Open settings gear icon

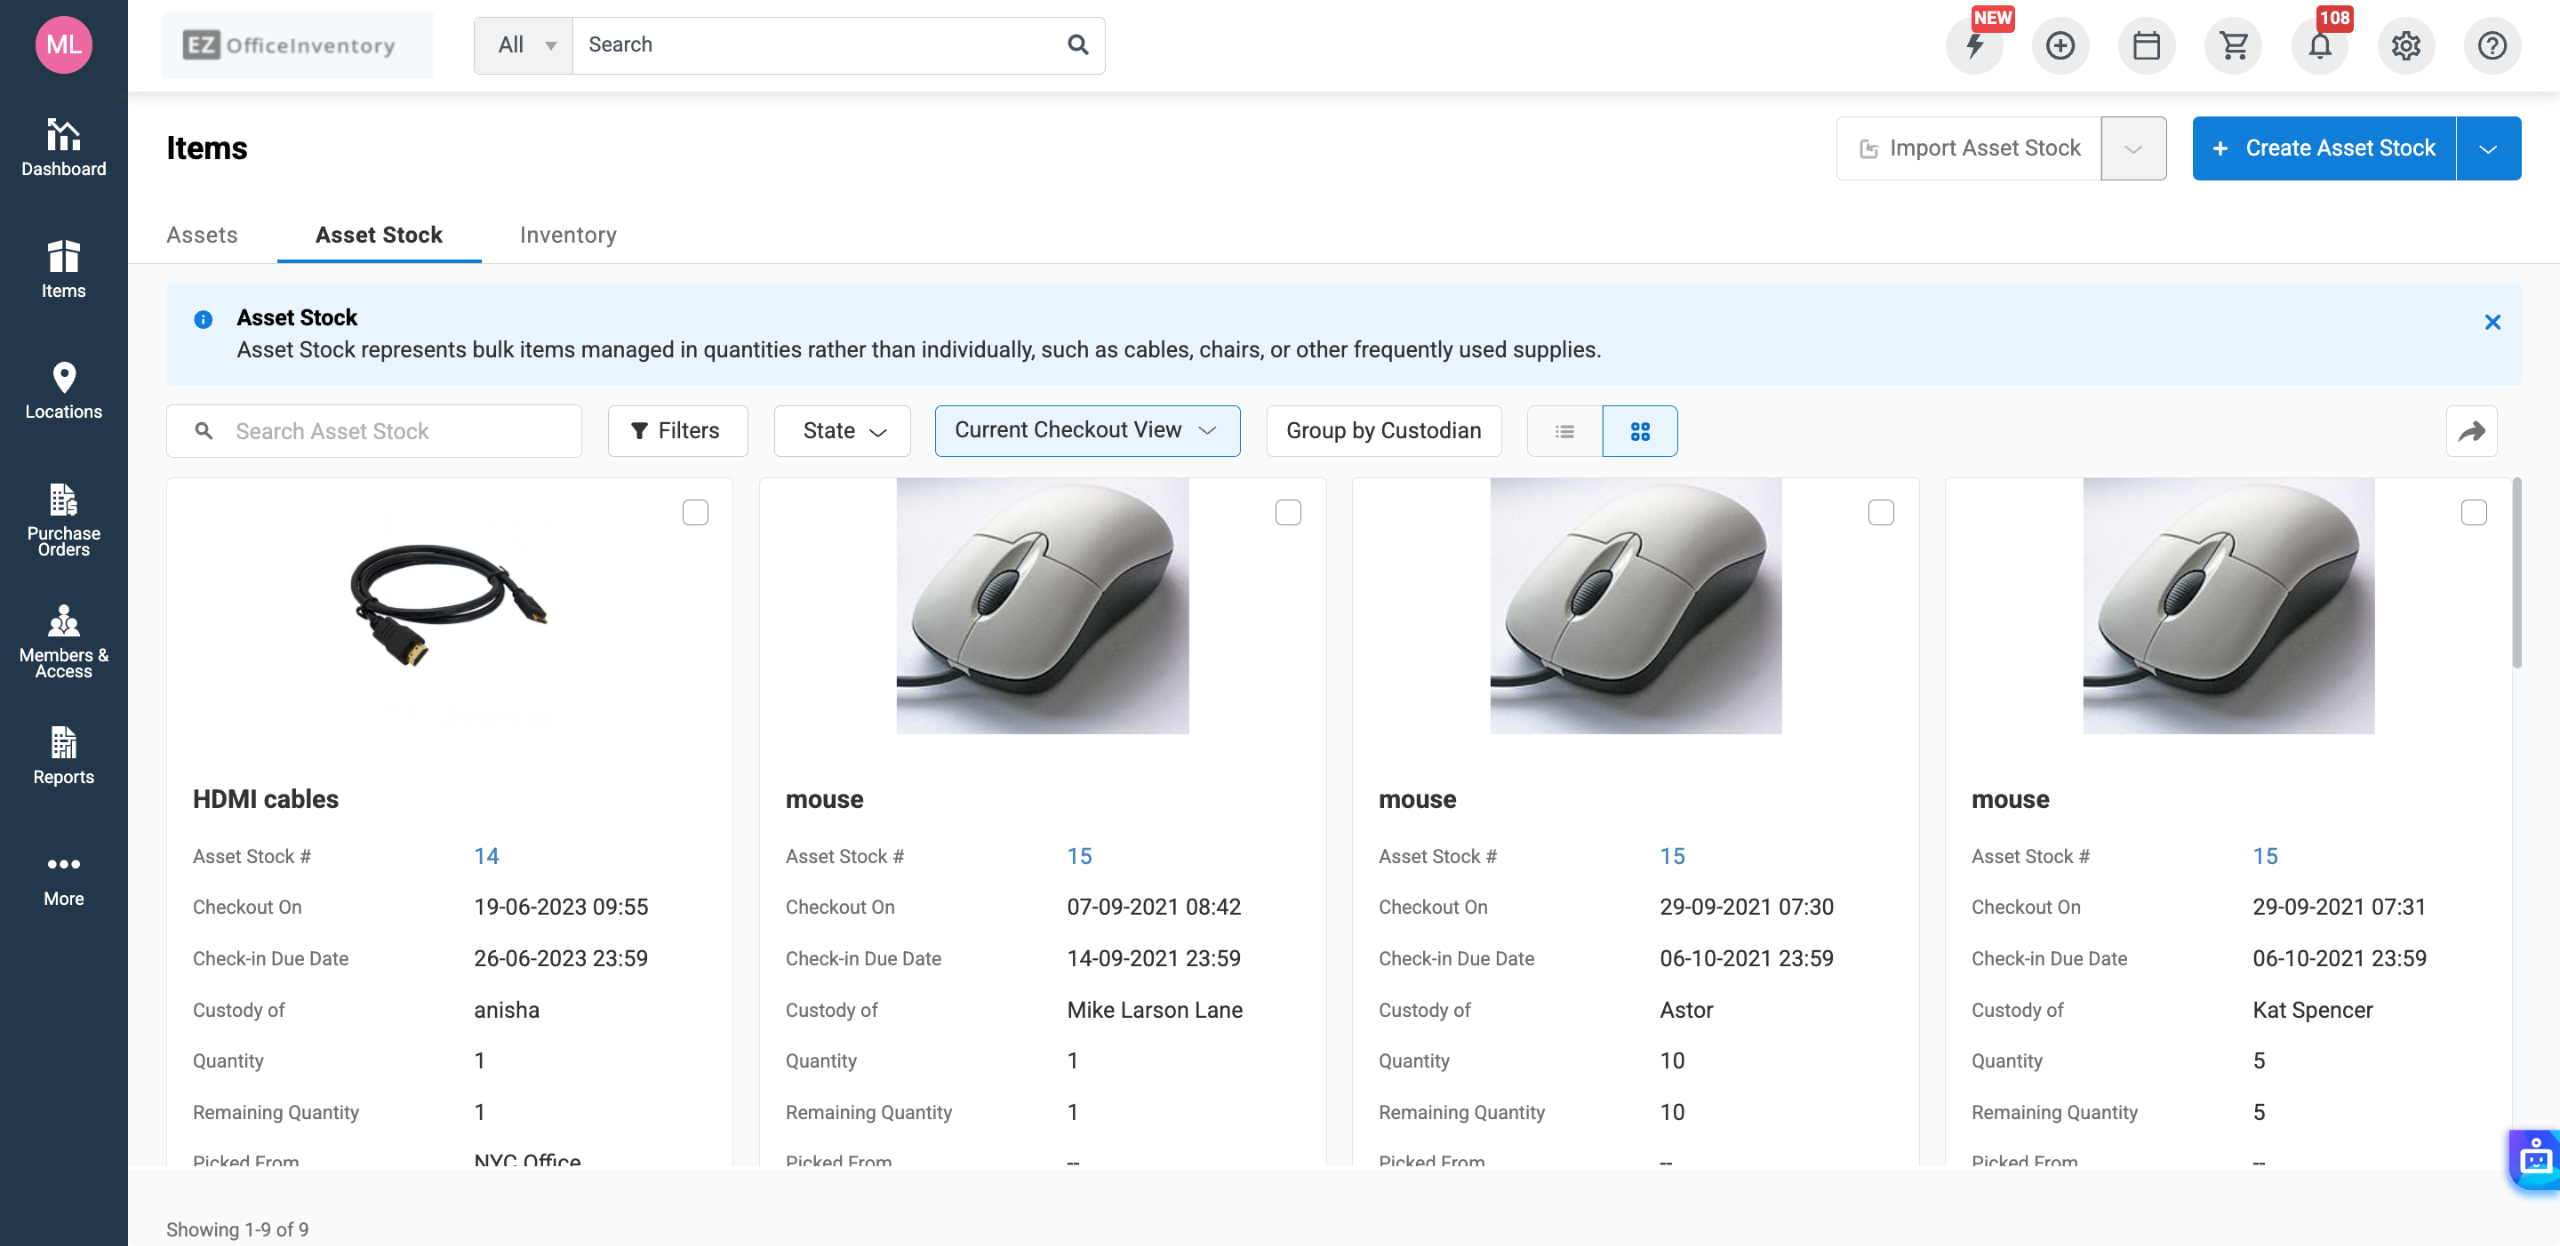click(x=2405, y=46)
